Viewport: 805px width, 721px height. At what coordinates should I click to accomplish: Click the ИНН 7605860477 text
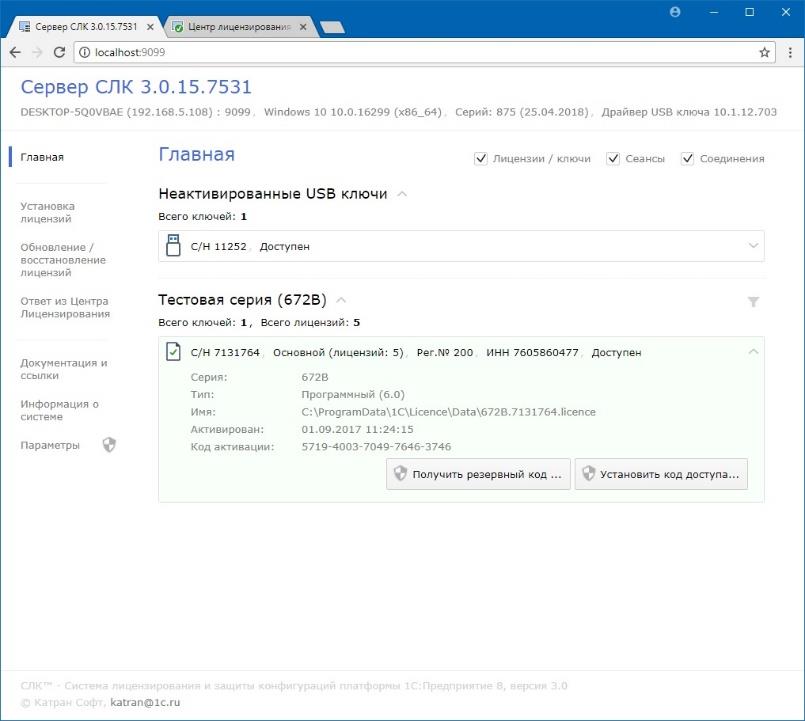point(532,352)
